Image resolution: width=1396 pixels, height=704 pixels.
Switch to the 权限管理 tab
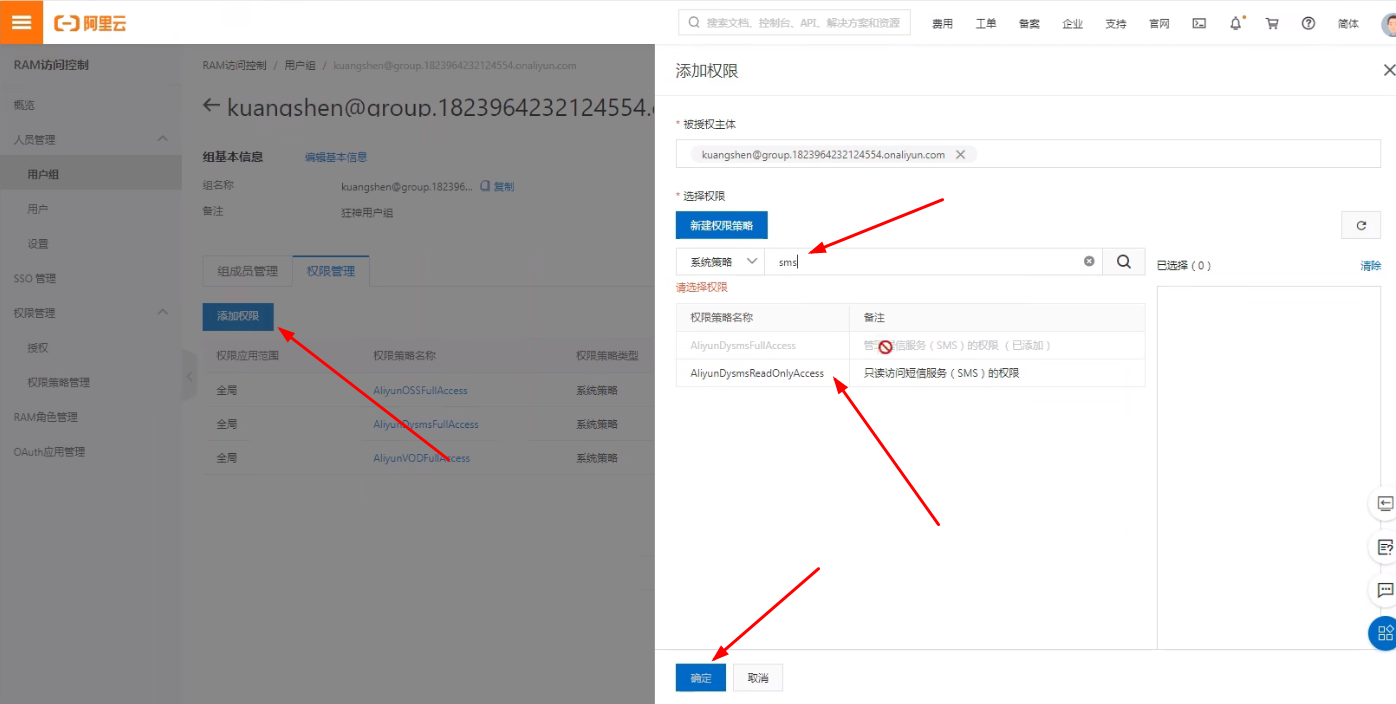pos(331,271)
